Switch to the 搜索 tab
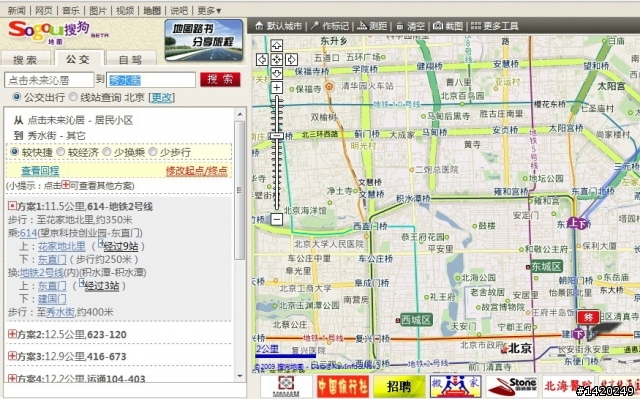The height and width of the screenshot is (399, 640). point(25,60)
